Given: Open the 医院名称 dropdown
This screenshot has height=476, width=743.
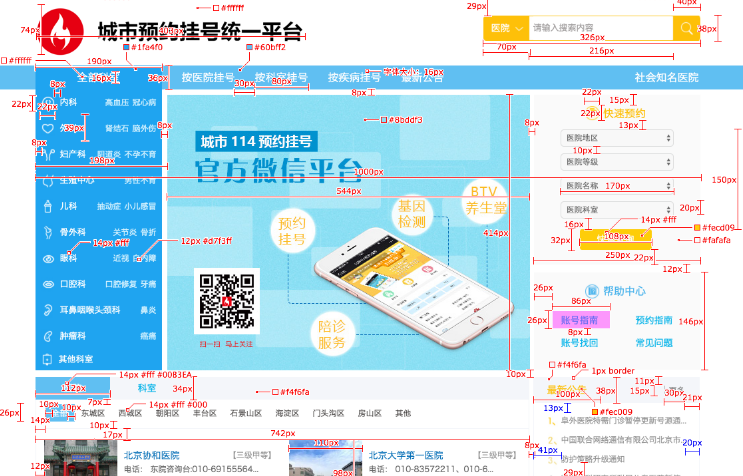Looking at the screenshot, I should [617, 186].
